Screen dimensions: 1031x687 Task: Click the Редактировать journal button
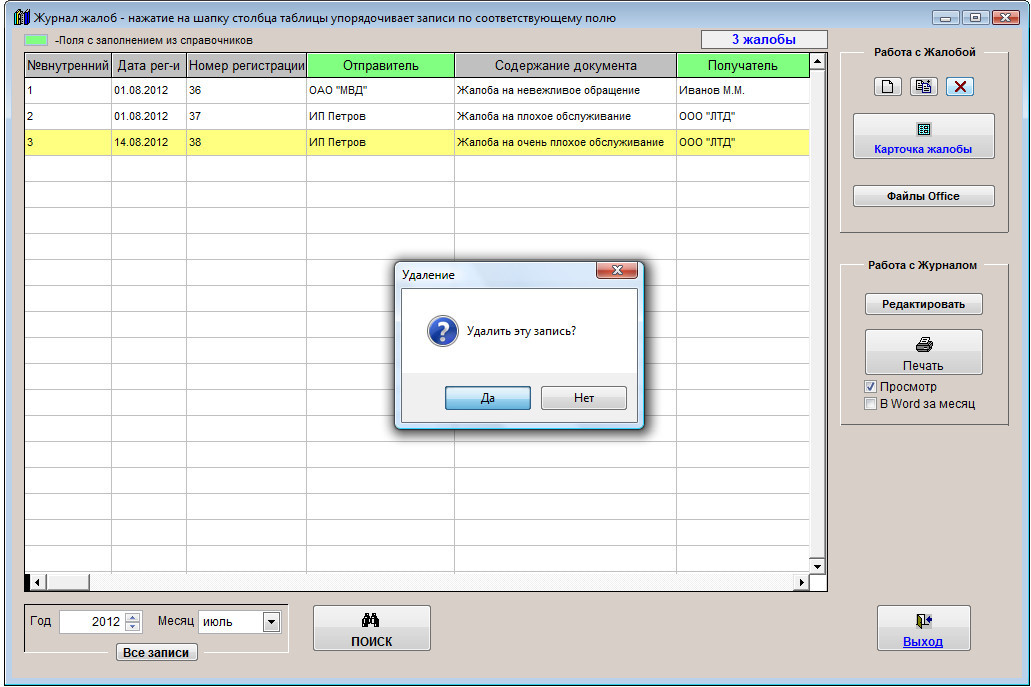923,304
